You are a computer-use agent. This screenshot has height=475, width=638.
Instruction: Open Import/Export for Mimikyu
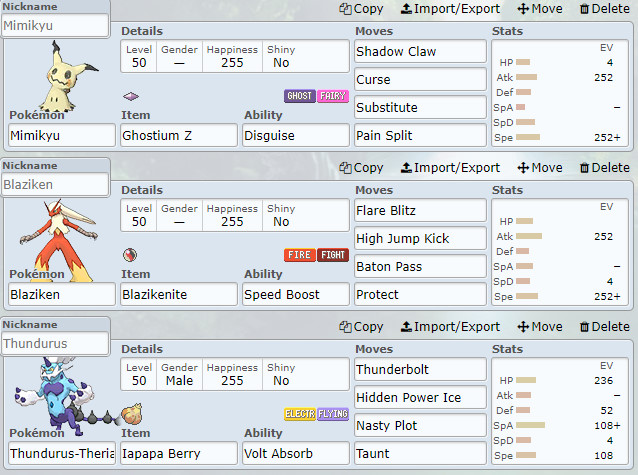pyautogui.click(x=450, y=9)
